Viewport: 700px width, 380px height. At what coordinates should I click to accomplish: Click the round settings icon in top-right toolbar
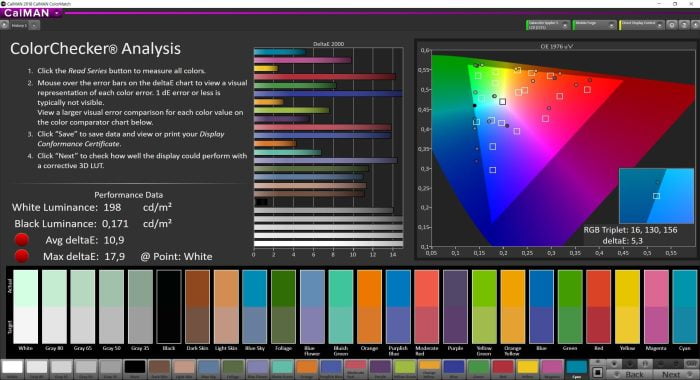tap(672, 25)
